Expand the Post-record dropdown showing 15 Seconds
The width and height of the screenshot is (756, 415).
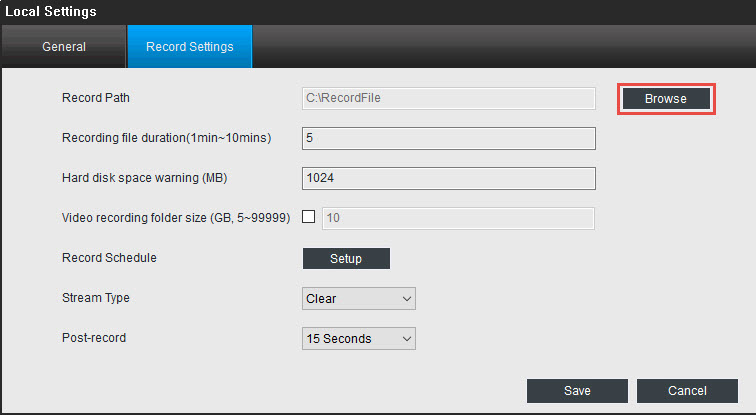359,339
